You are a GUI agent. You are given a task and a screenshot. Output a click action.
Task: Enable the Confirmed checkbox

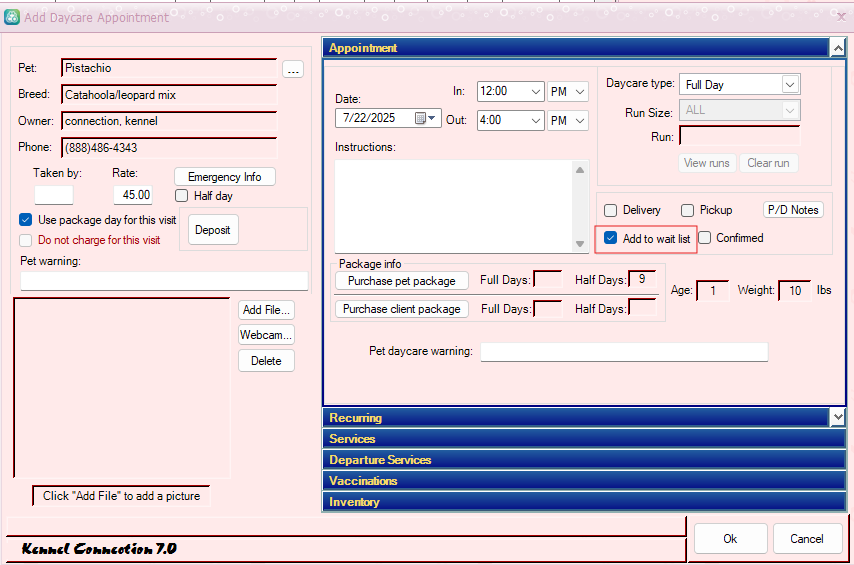[705, 238]
